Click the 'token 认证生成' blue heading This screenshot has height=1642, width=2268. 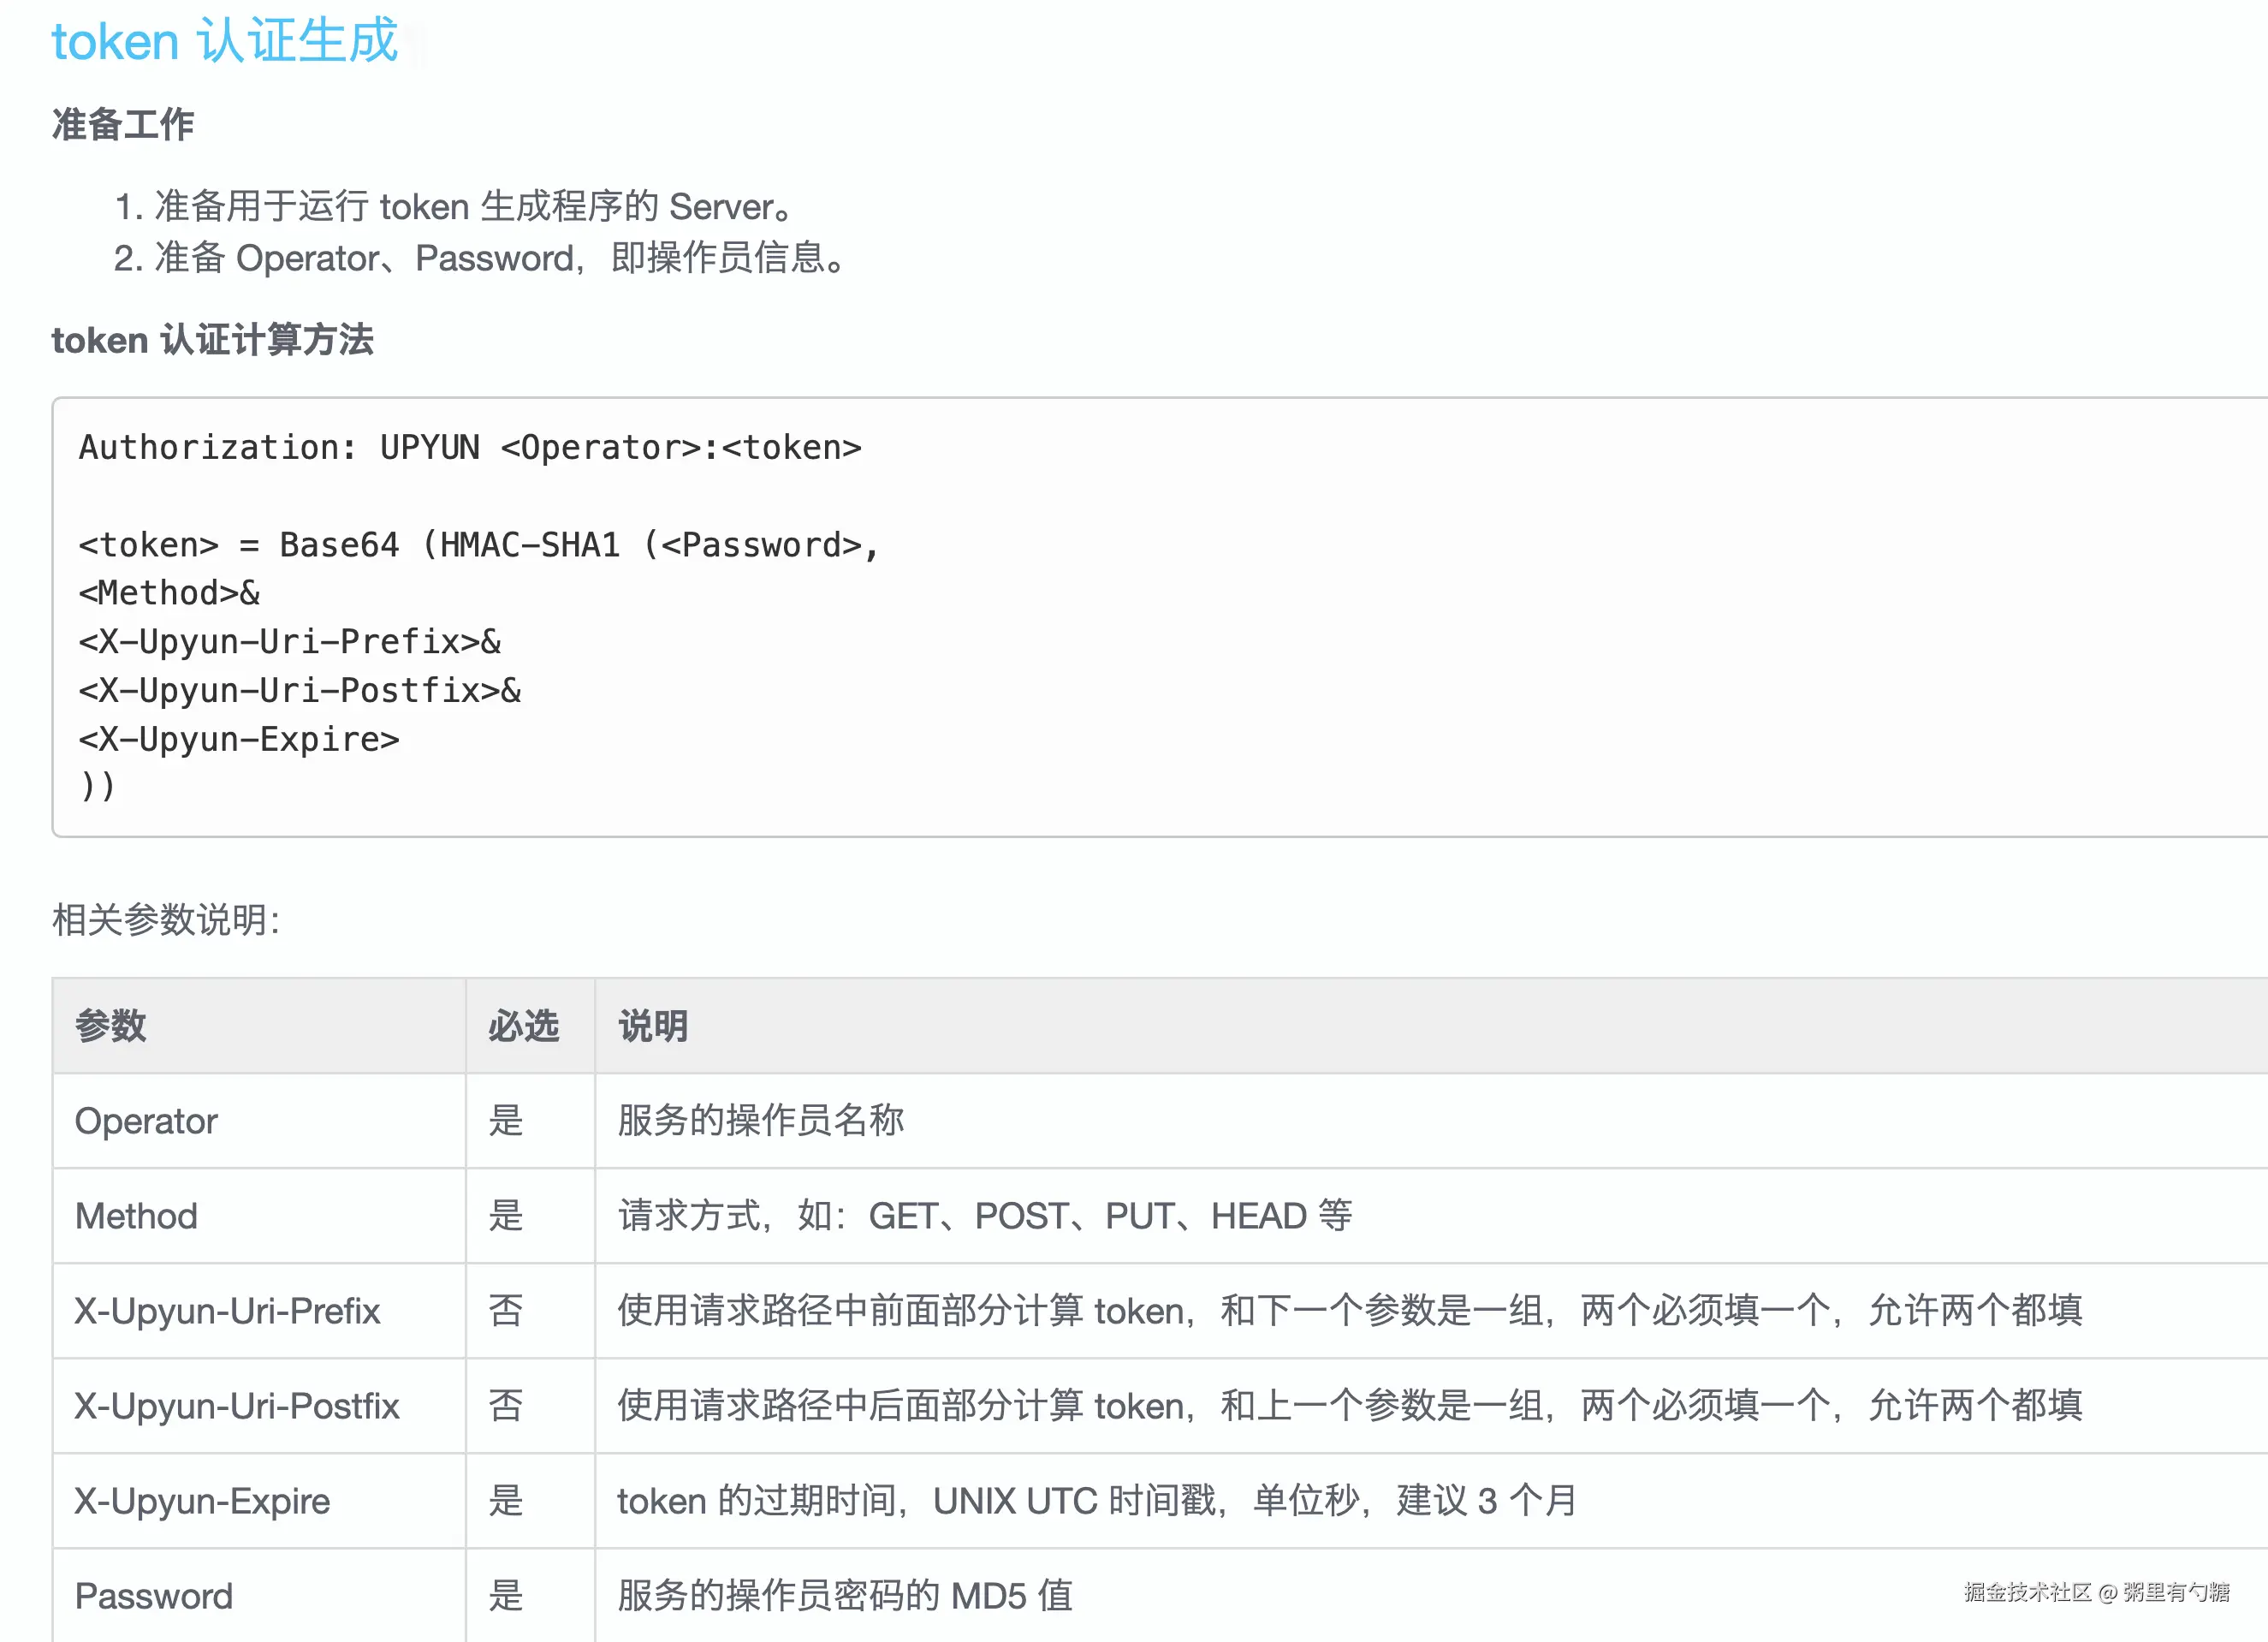tap(225, 42)
